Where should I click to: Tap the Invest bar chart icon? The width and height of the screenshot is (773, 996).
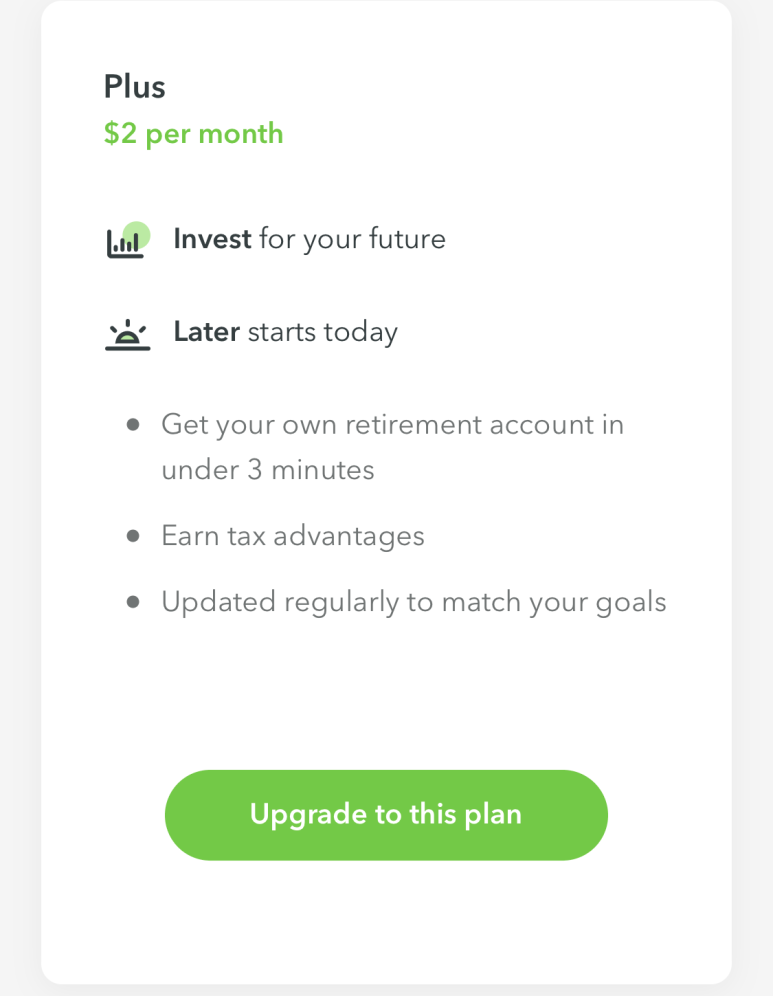(x=128, y=241)
